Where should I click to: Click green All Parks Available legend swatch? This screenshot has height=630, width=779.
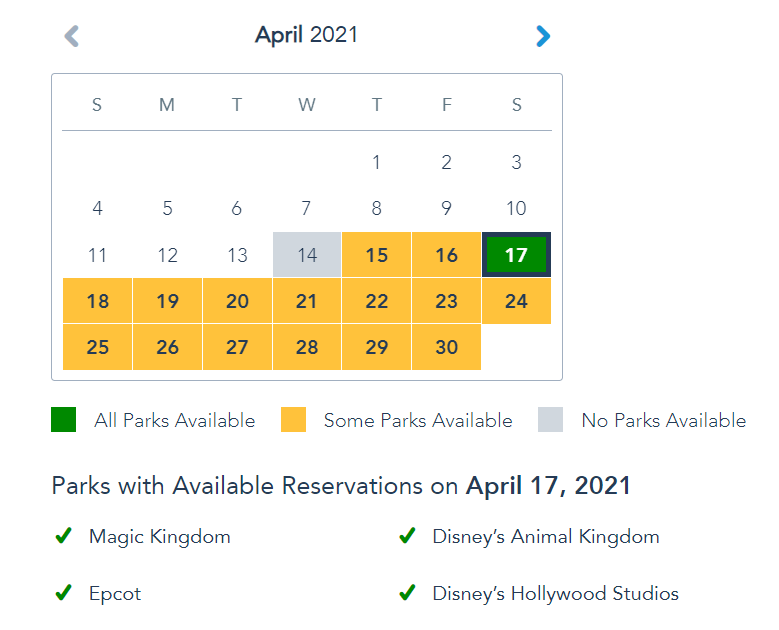64,420
